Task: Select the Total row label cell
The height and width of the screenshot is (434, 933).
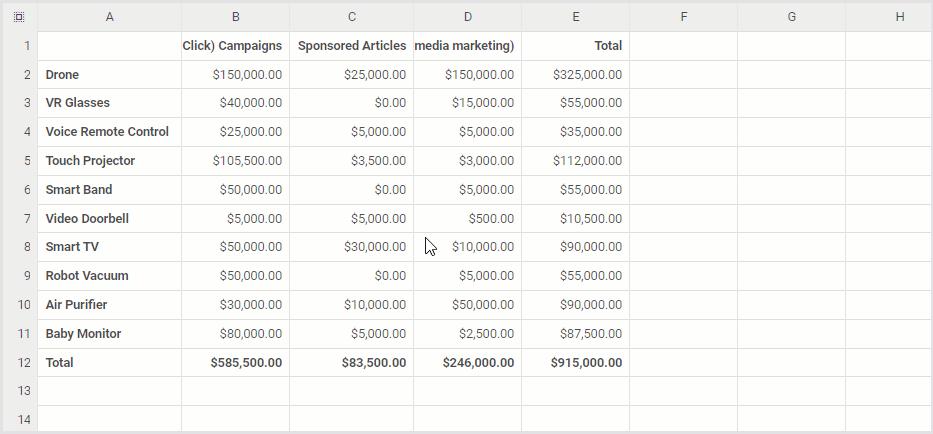Action: coord(109,362)
